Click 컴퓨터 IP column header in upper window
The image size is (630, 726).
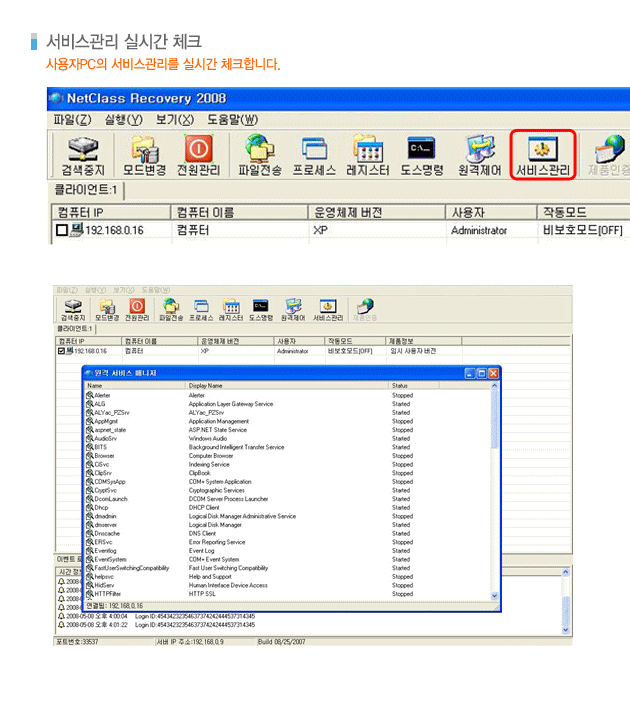[x=111, y=213]
